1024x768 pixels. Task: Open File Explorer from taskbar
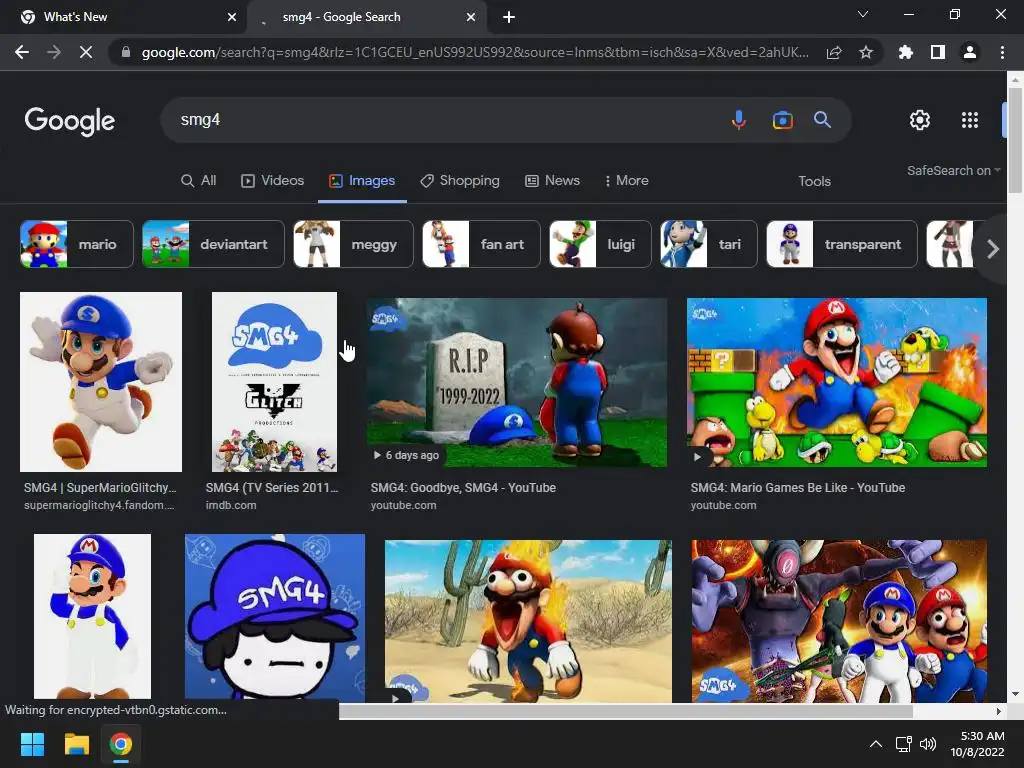[x=76, y=744]
